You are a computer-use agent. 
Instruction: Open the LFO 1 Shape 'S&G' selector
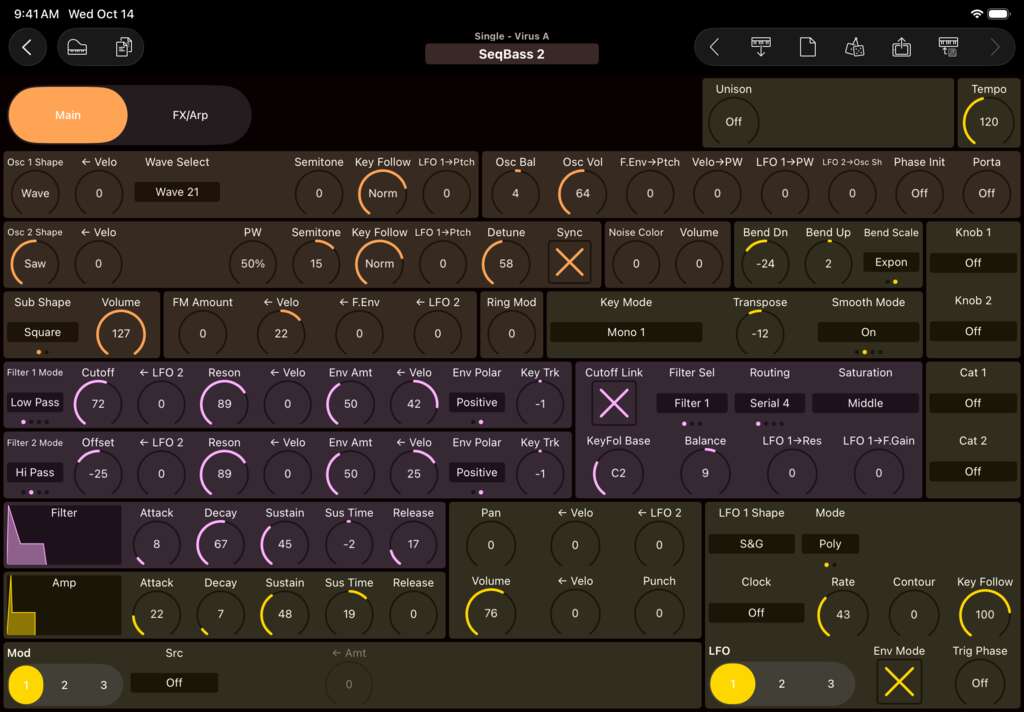click(x=752, y=543)
